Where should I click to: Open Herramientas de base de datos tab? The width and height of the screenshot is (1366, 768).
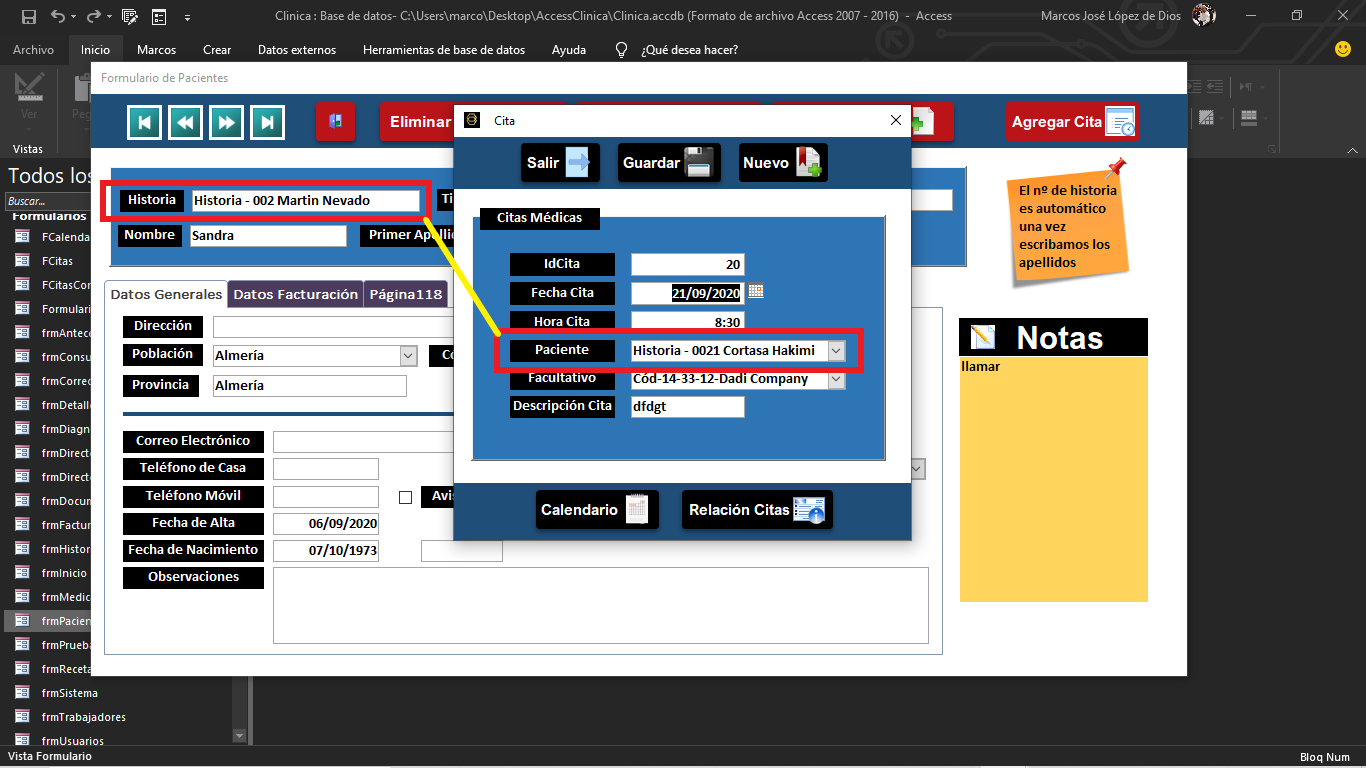pyautogui.click(x=444, y=49)
